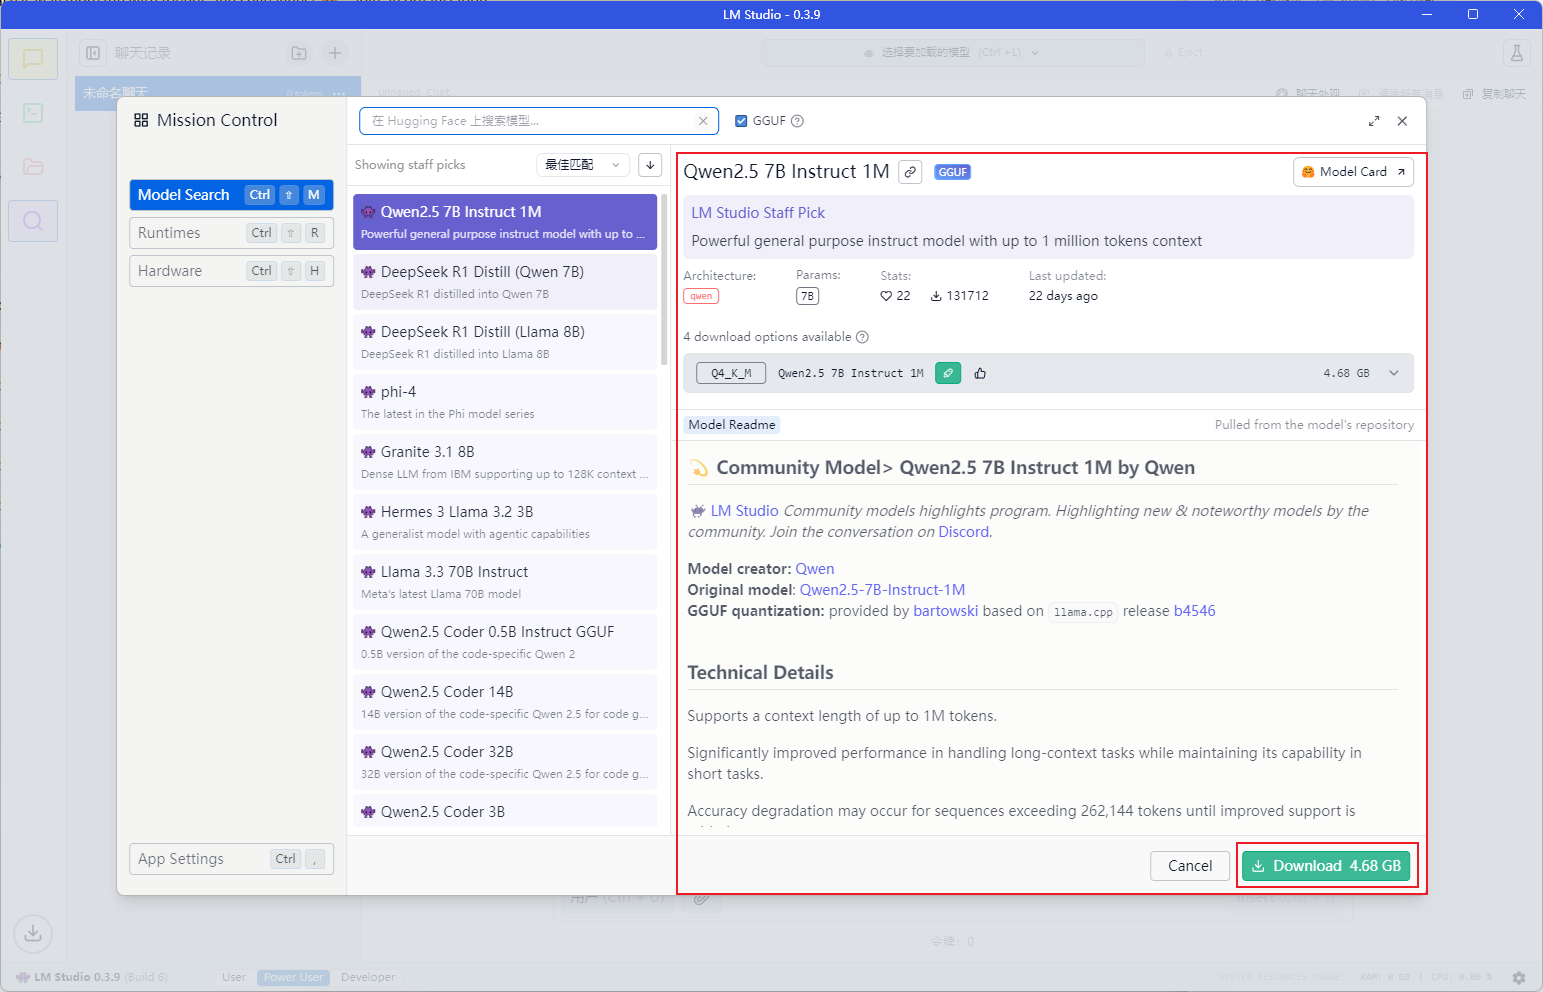Select Llama 3.3 70B Instruct model
Screen dimensions: 1543x992
pos(505,582)
